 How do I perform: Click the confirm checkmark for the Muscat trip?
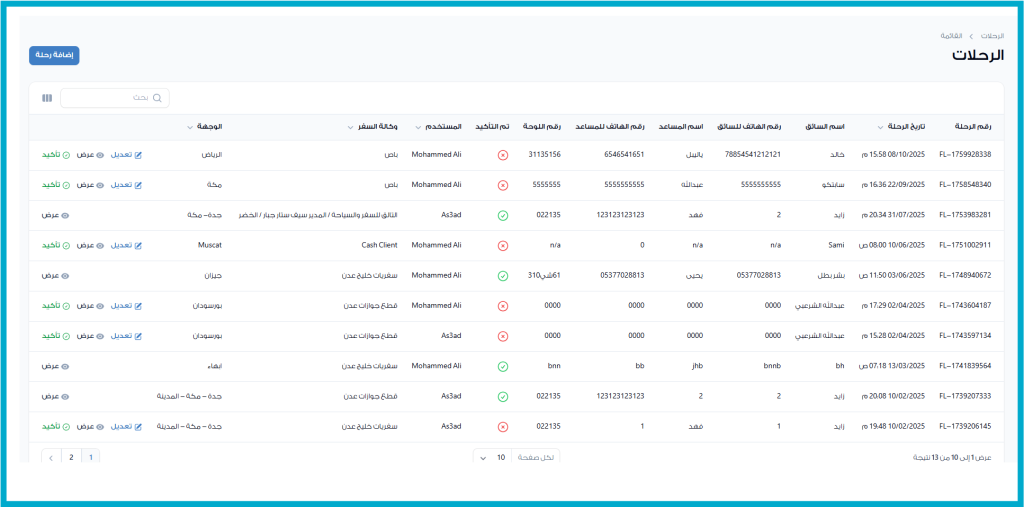click(66, 245)
